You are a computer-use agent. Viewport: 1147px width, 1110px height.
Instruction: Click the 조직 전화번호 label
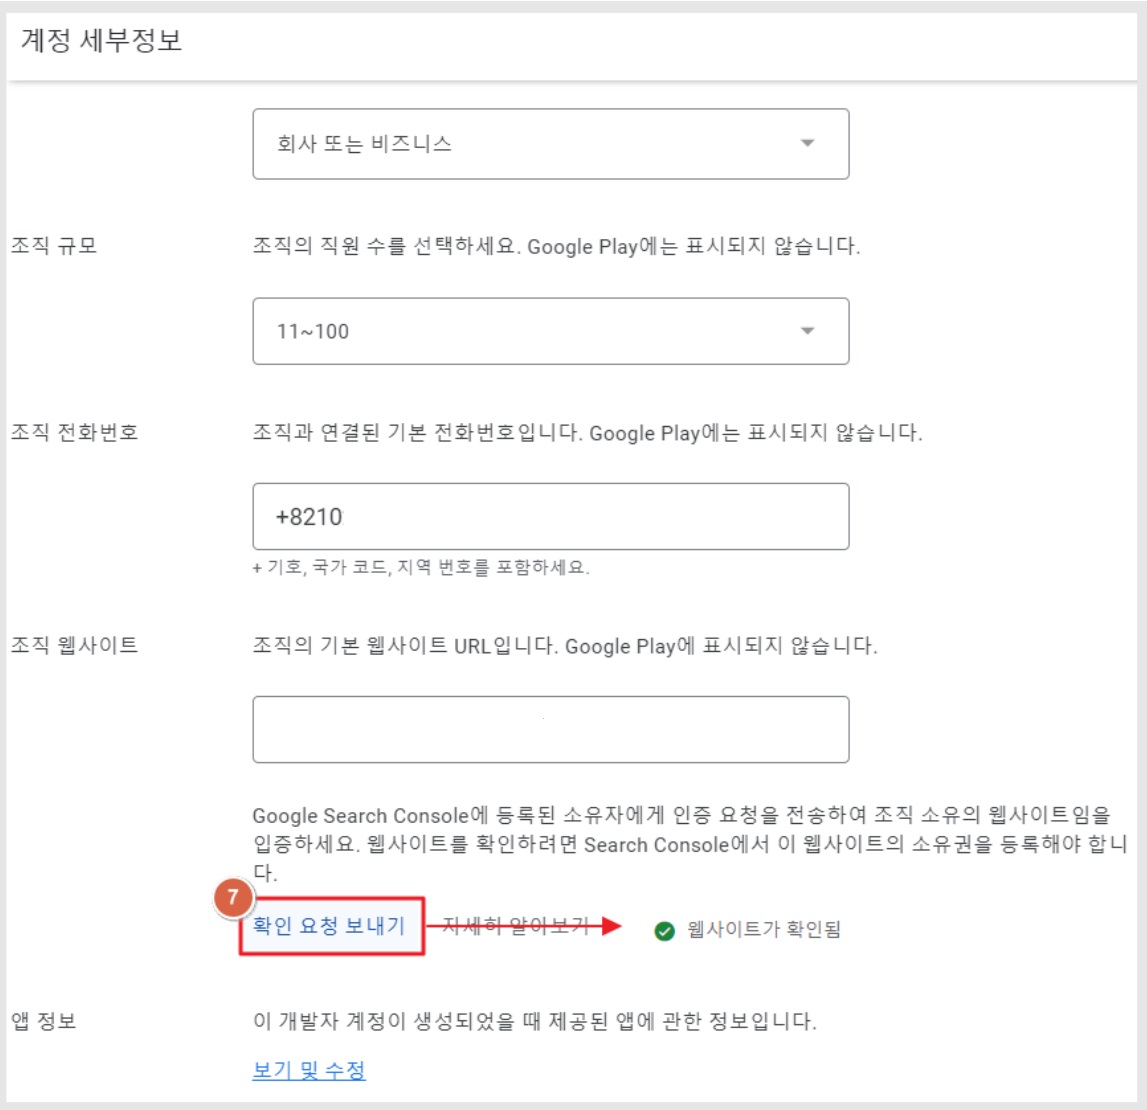click(75, 432)
